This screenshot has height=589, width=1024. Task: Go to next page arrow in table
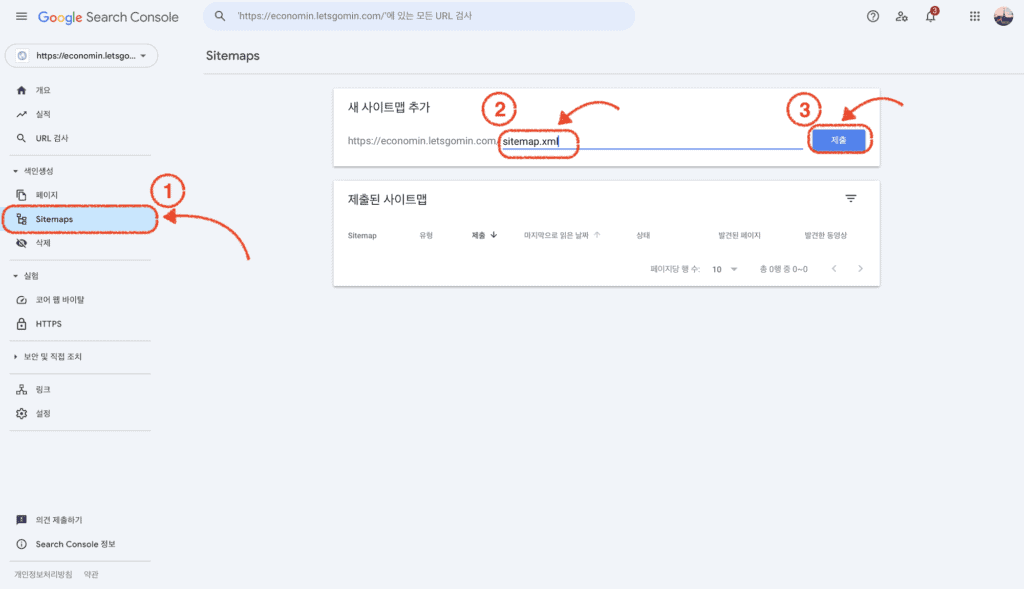[860, 268]
